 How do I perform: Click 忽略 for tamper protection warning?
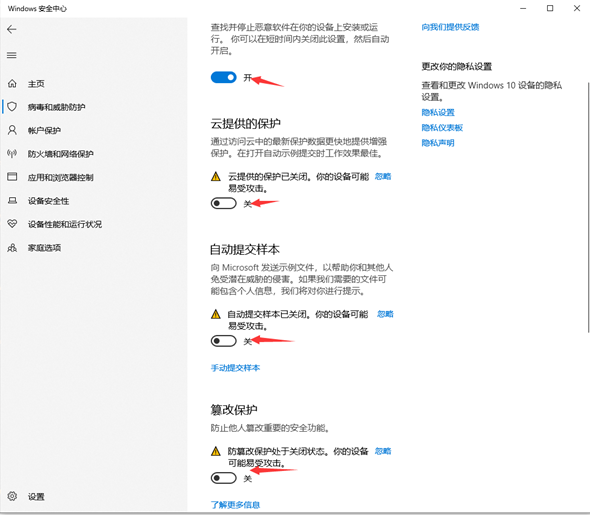tap(383, 451)
